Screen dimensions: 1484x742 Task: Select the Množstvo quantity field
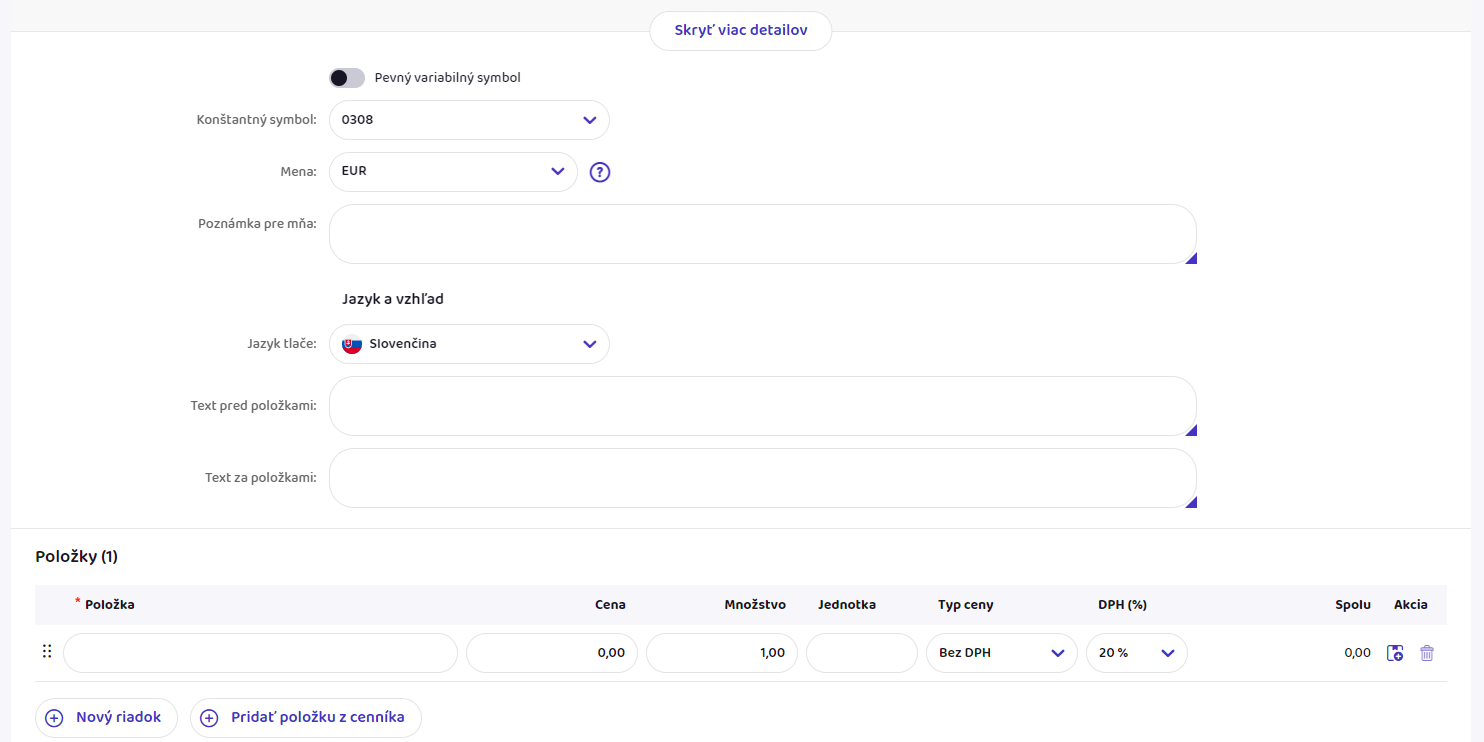[x=721, y=653]
